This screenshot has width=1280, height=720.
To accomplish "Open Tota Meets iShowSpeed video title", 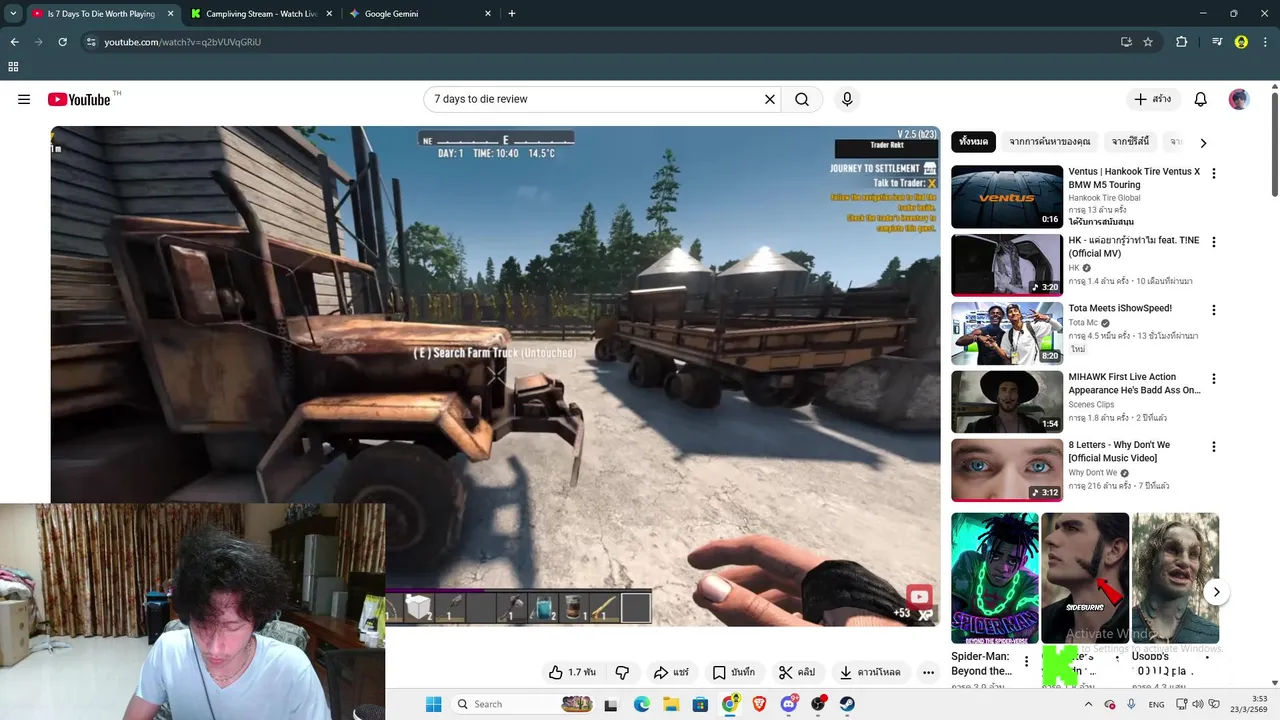I will click(x=1120, y=308).
